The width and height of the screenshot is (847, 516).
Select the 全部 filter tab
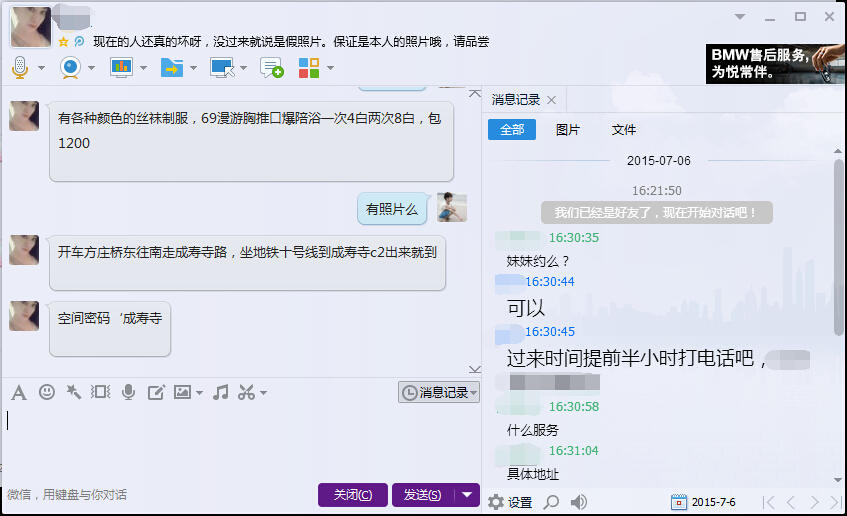[512, 130]
